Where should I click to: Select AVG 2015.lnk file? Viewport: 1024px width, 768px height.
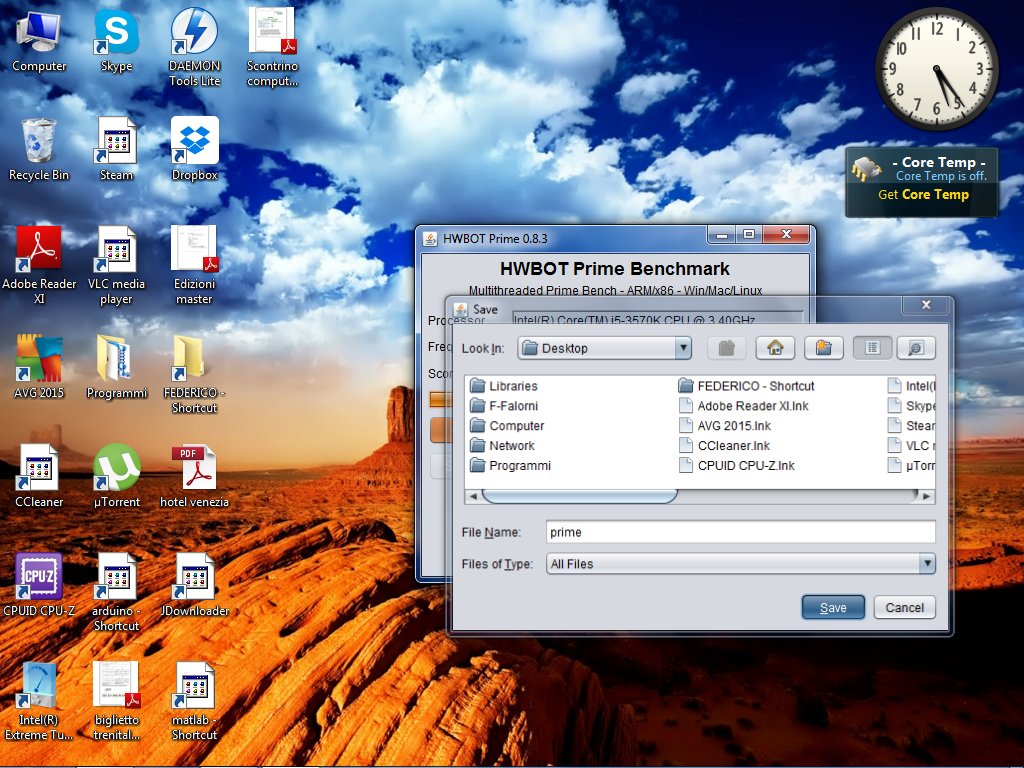(x=725, y=426)
